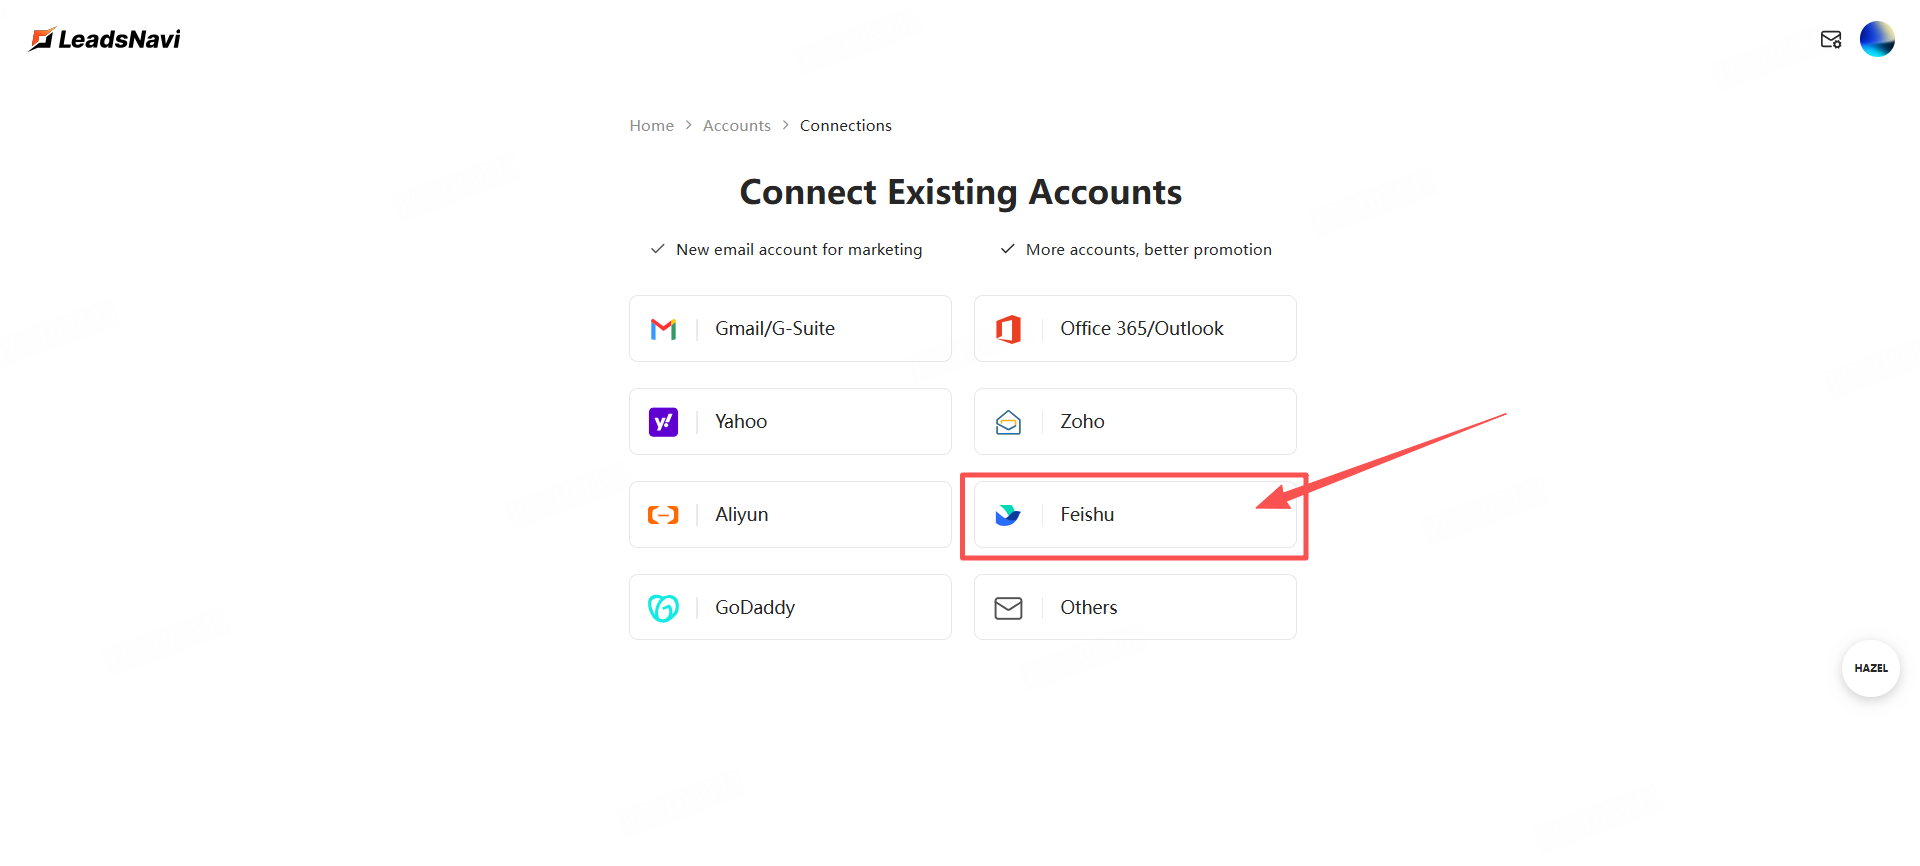This screenshot has width=1920, height=866.
Task: Open the user profile avatar
Action: [x=1877, y=39]
